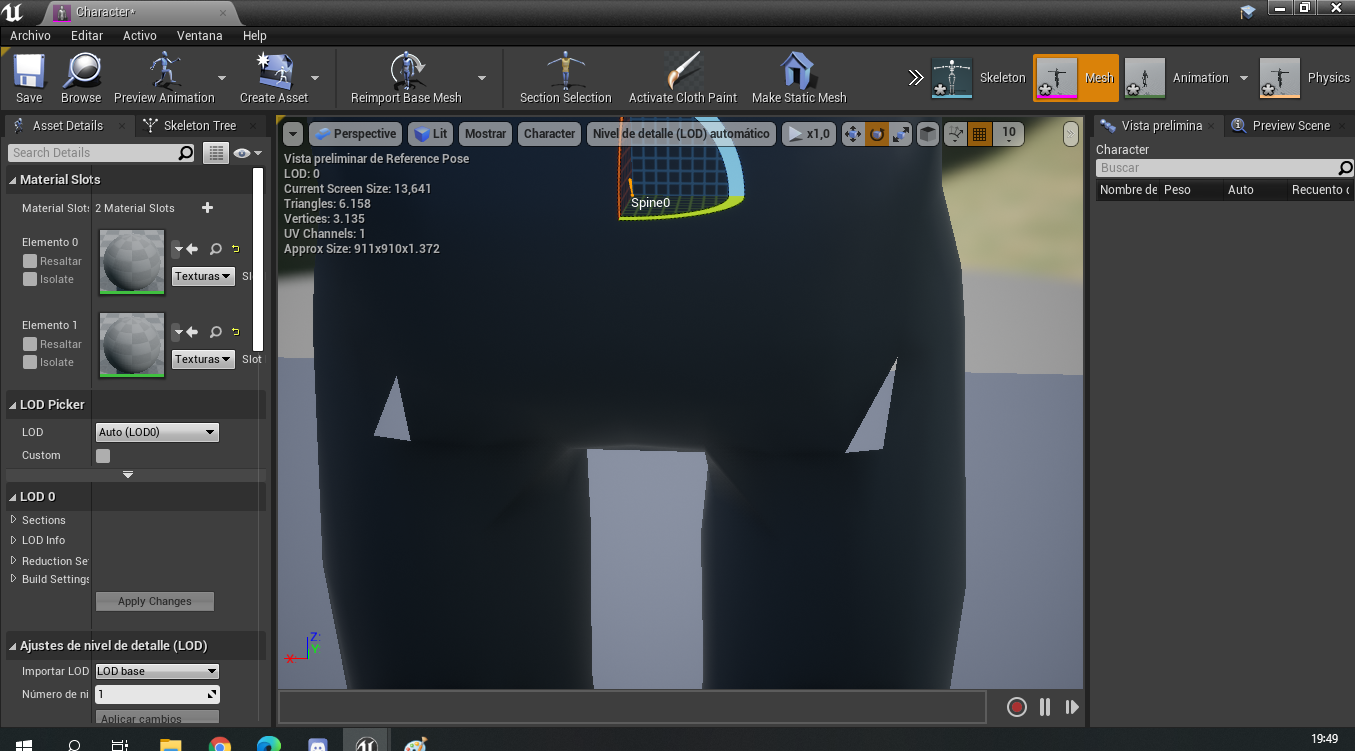1355x751 pixels.
Task: Switch to the Mesh editor mode
Action: [1076, 78]
